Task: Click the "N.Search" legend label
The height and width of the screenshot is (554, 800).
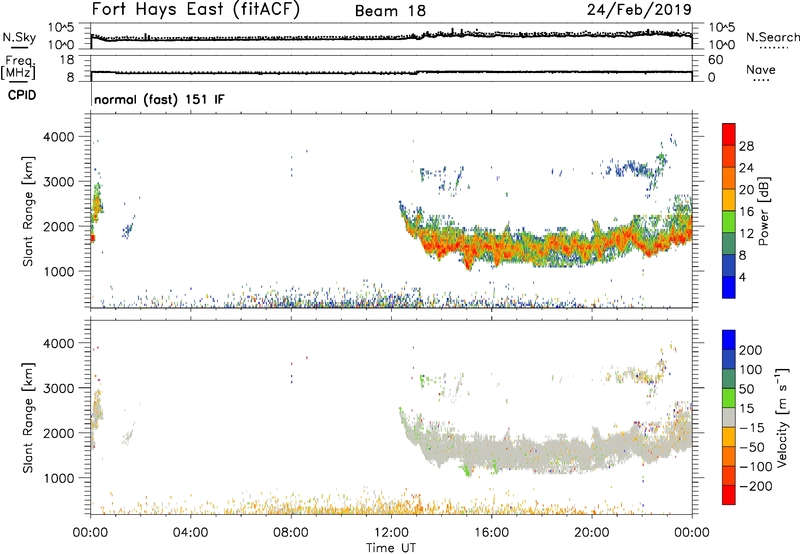Action: [x=772, y=37]
